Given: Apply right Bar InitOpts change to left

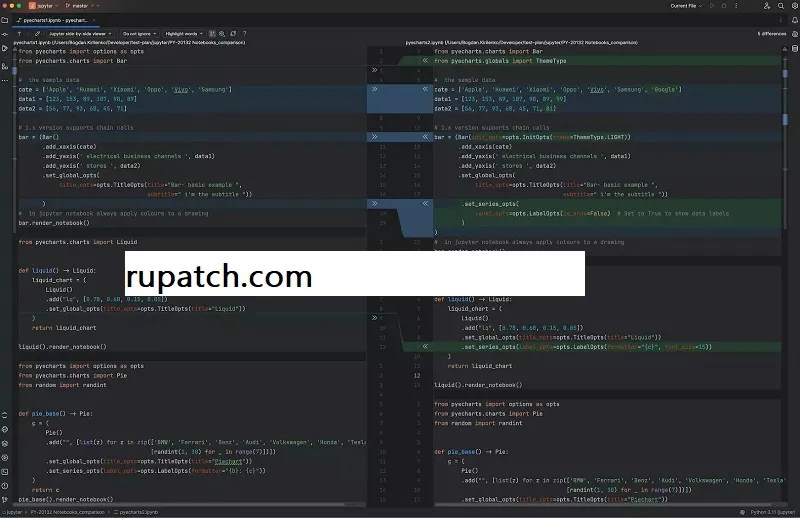Looking at the screenshot, I should point(425,137).
